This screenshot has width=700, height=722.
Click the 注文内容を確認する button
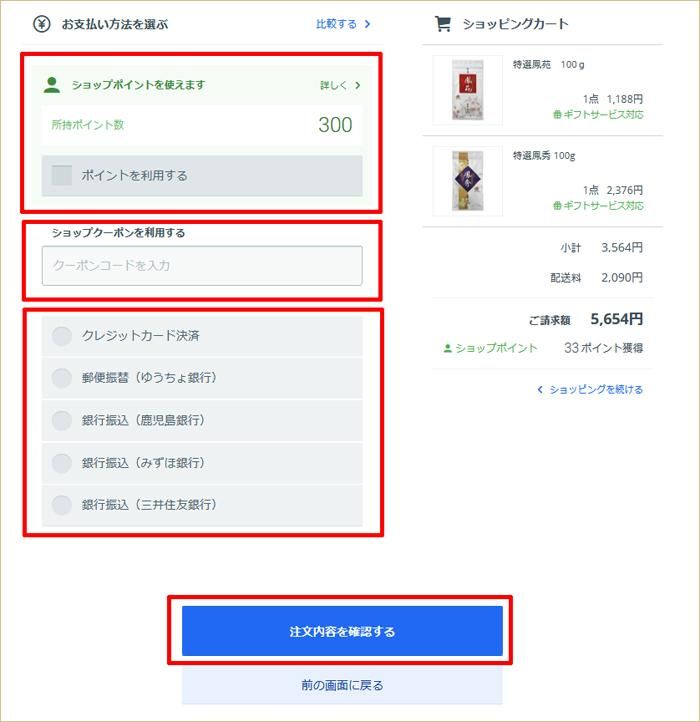click(342, 631)
